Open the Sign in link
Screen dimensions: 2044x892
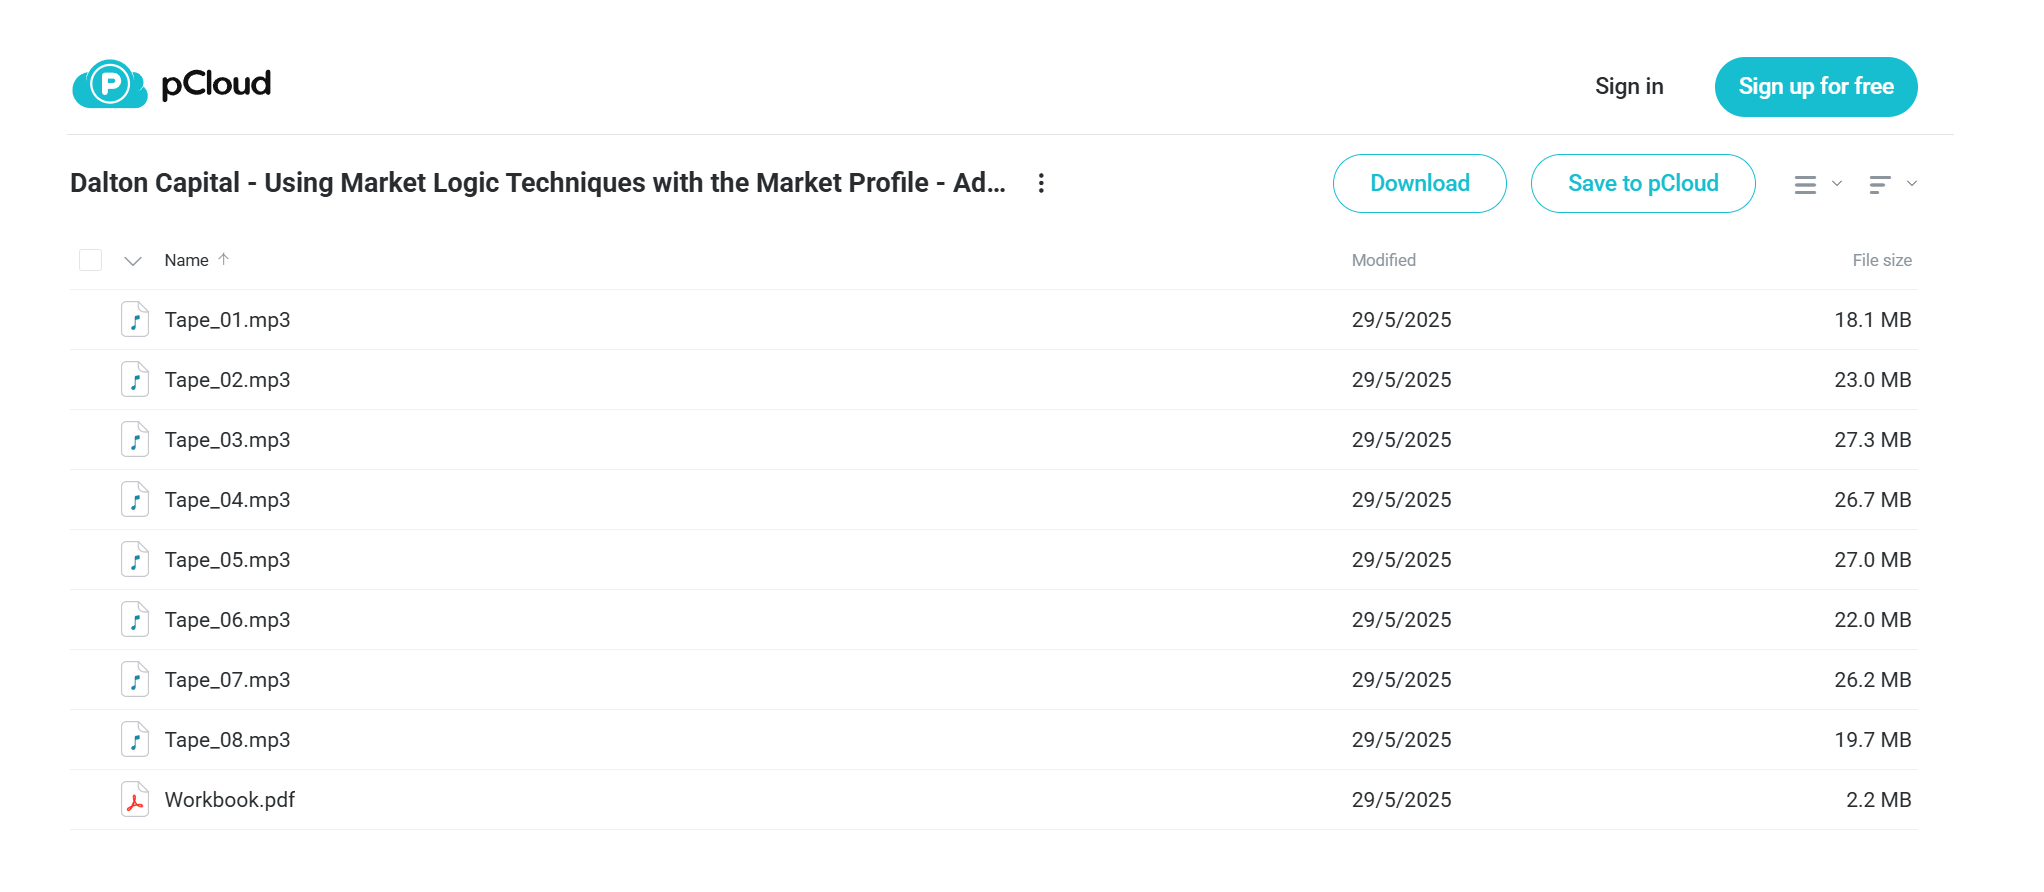1629,87
